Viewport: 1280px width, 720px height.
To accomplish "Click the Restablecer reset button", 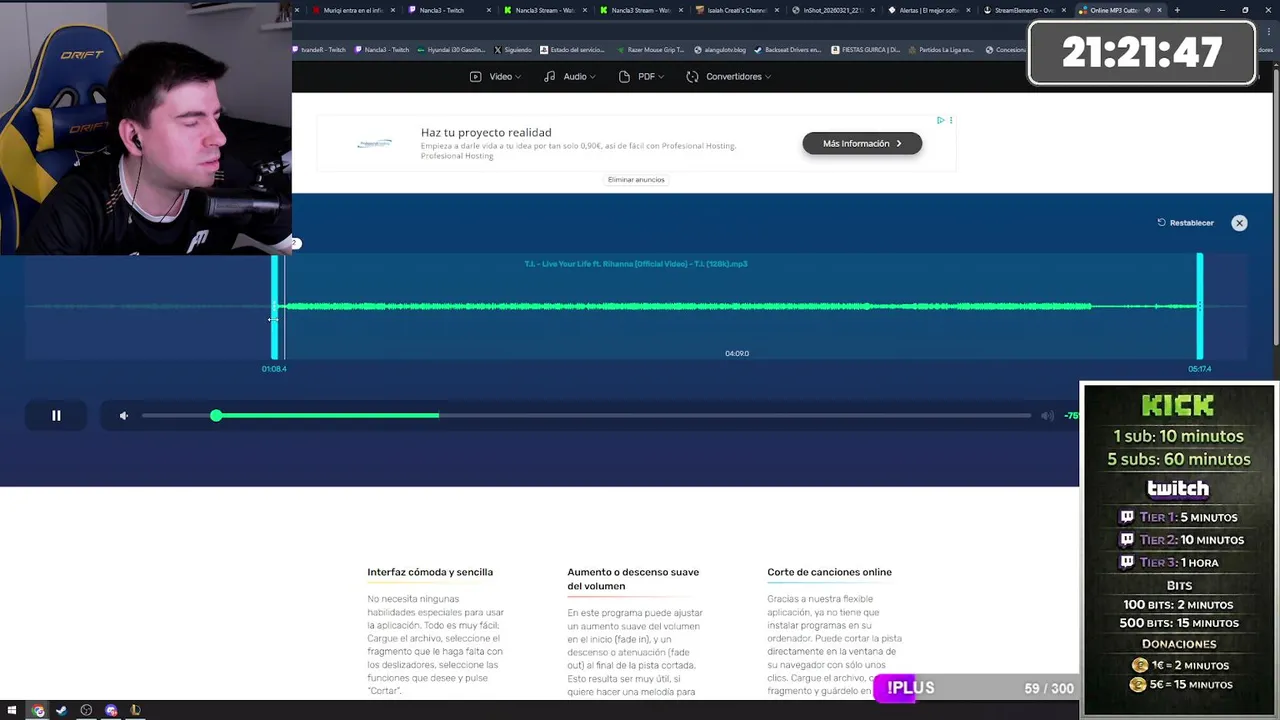I will click(x=1185, y=223).
